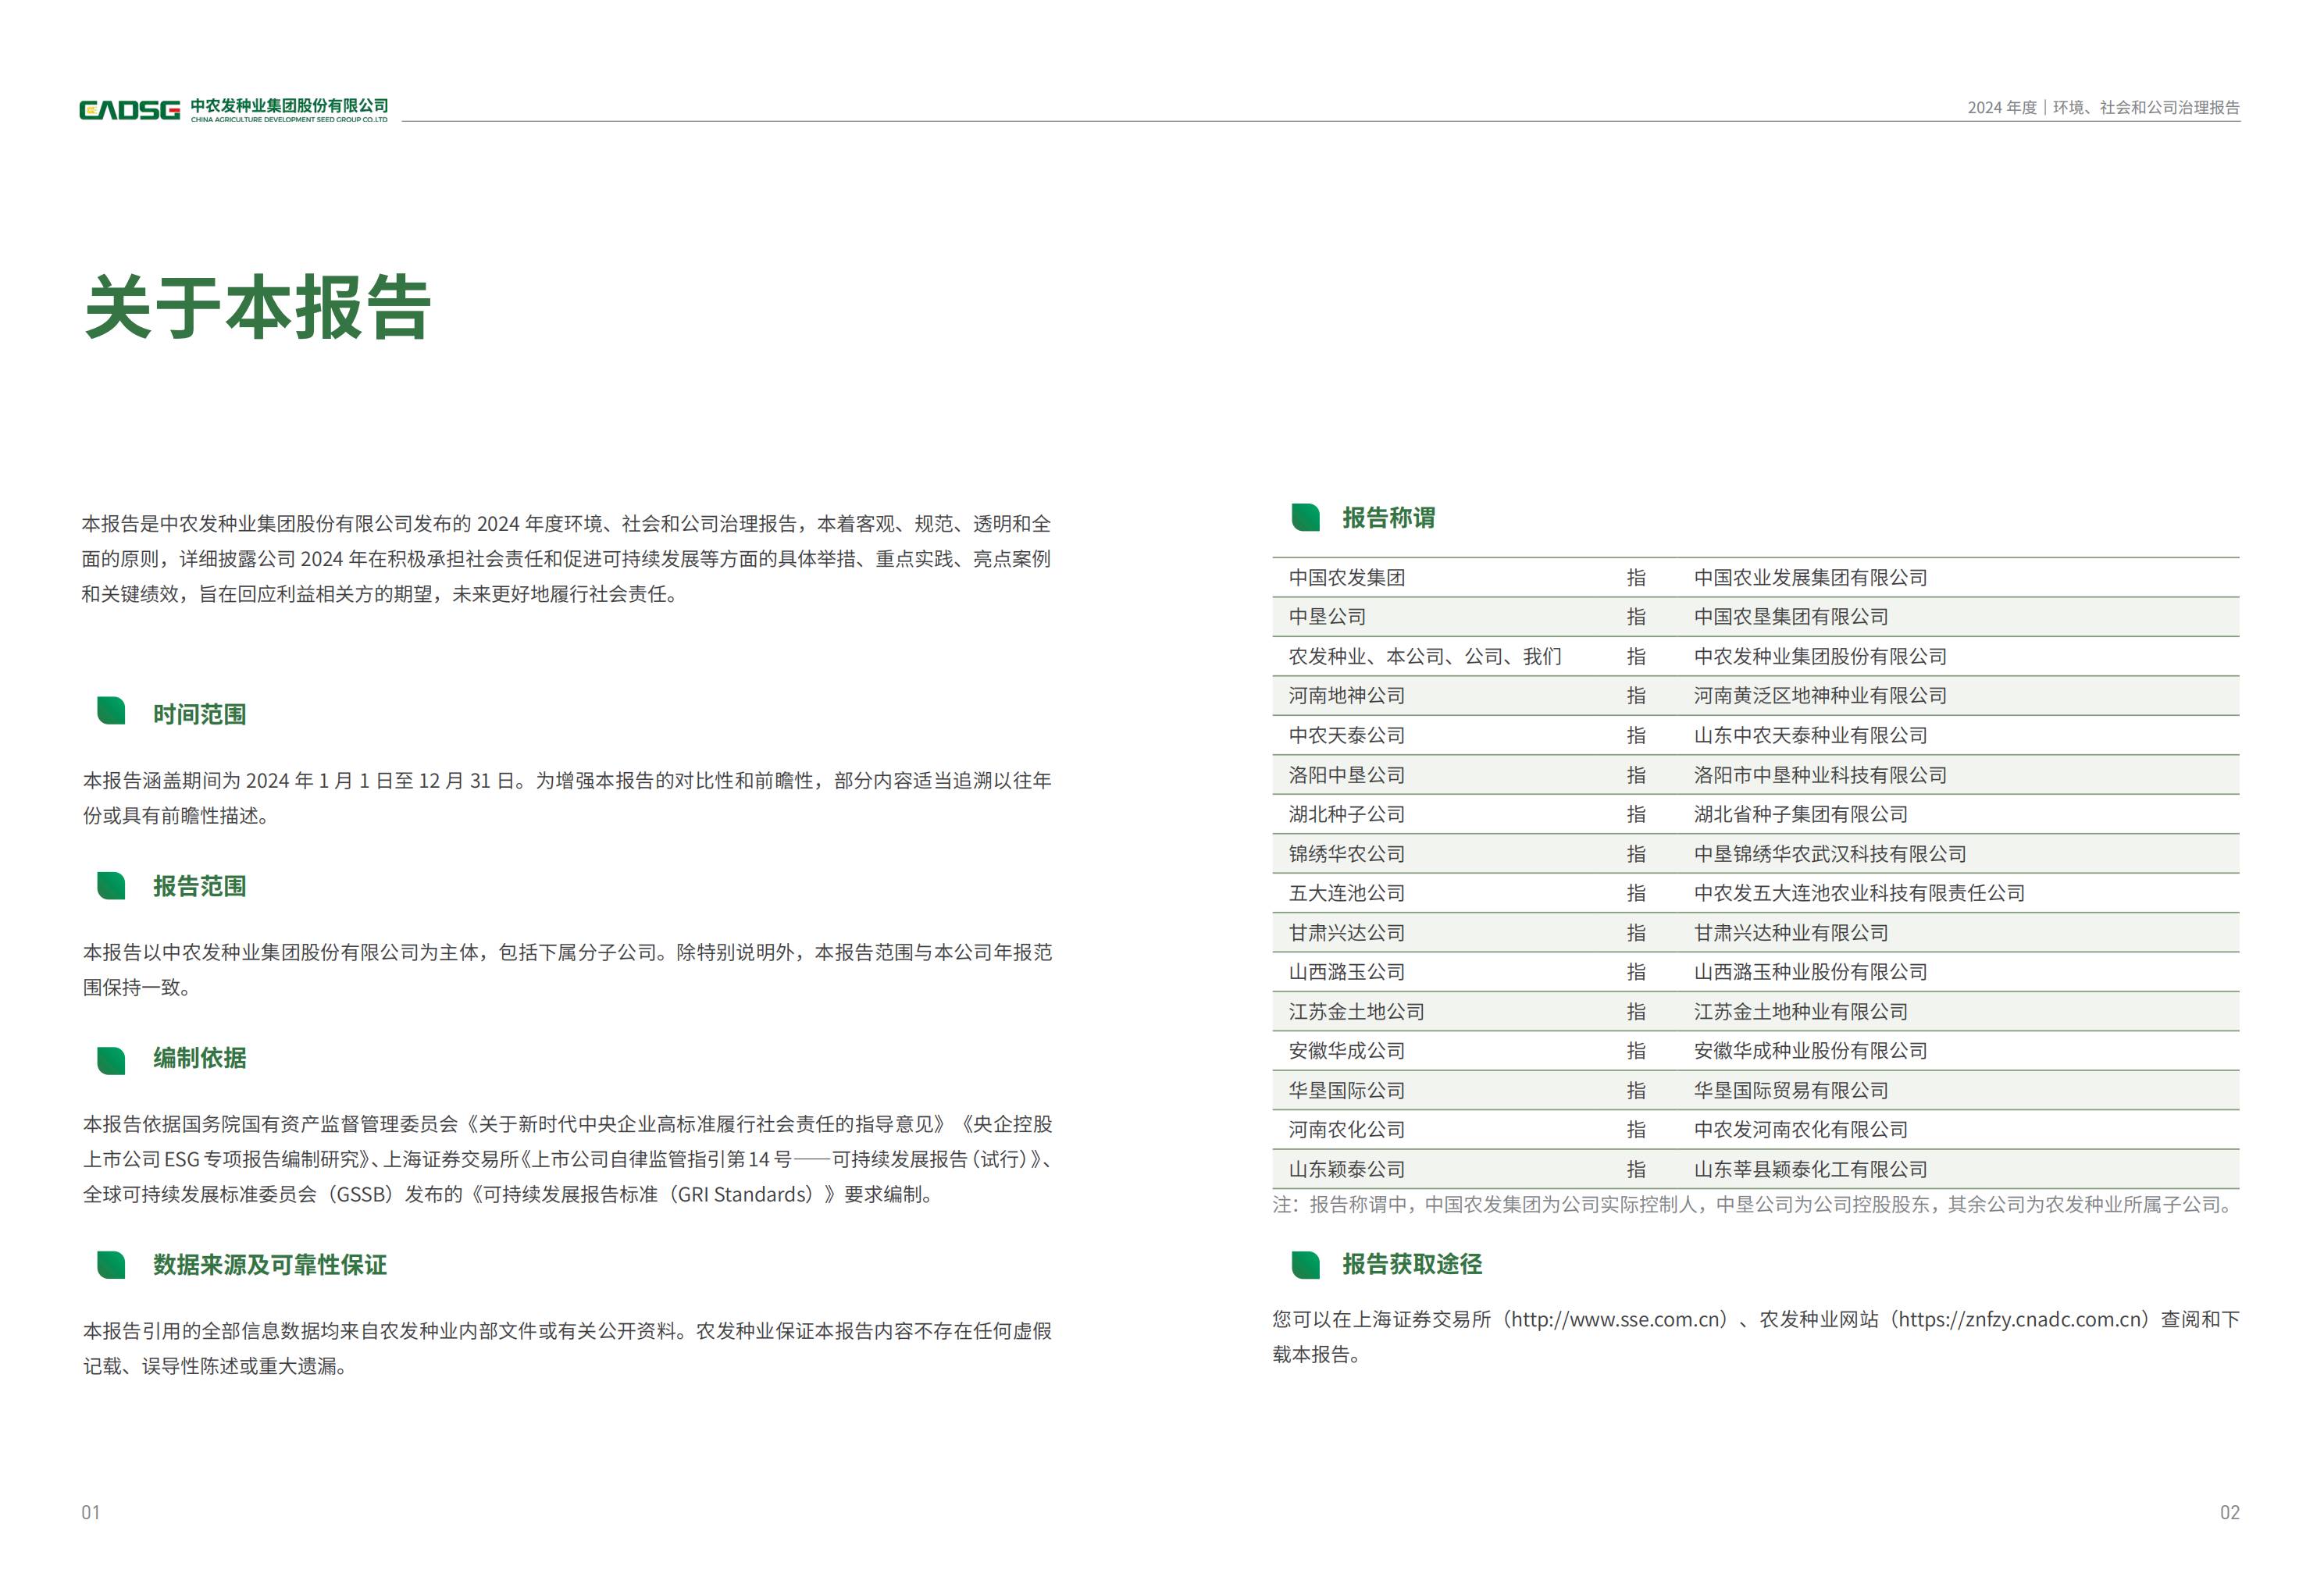
Task: Click the table footnote starting 注：报告称谓中
Action: [x=1755, y=1205]
